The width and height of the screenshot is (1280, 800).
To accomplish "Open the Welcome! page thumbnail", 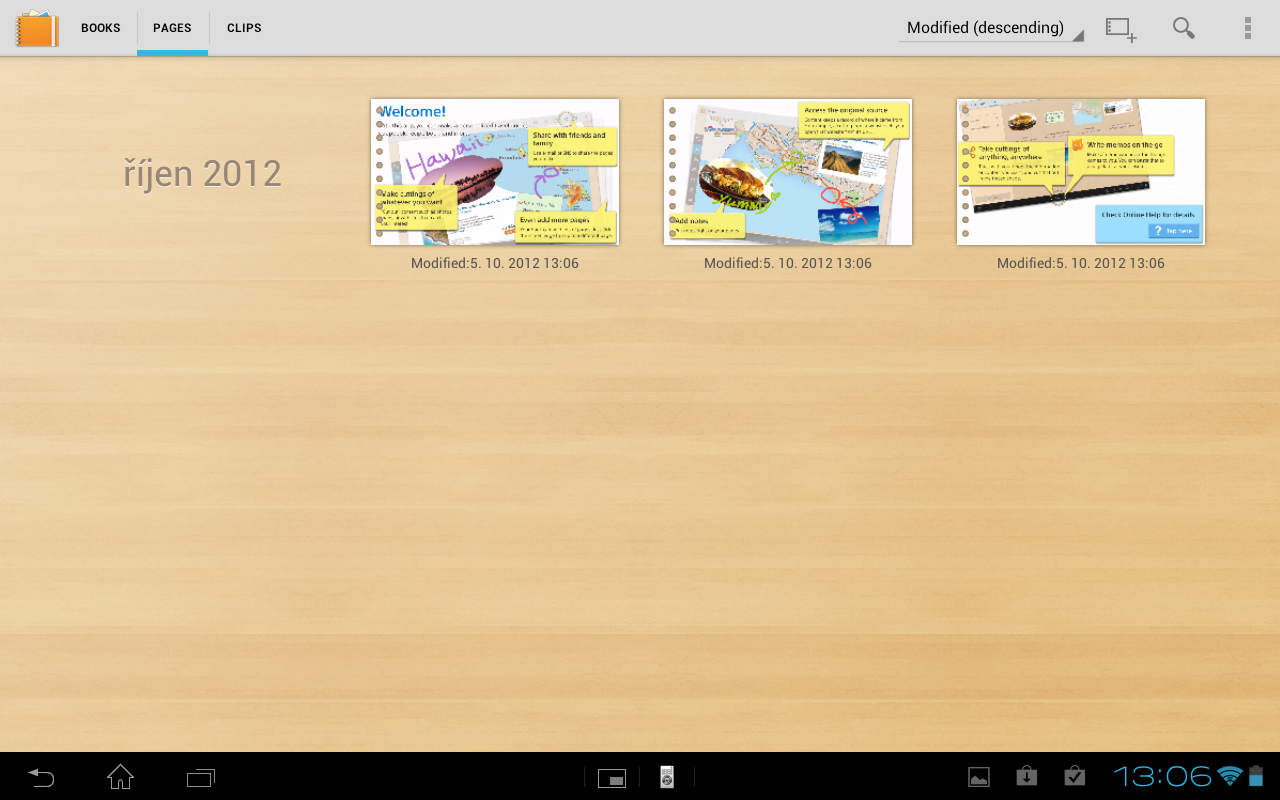I will coord(495,171).
